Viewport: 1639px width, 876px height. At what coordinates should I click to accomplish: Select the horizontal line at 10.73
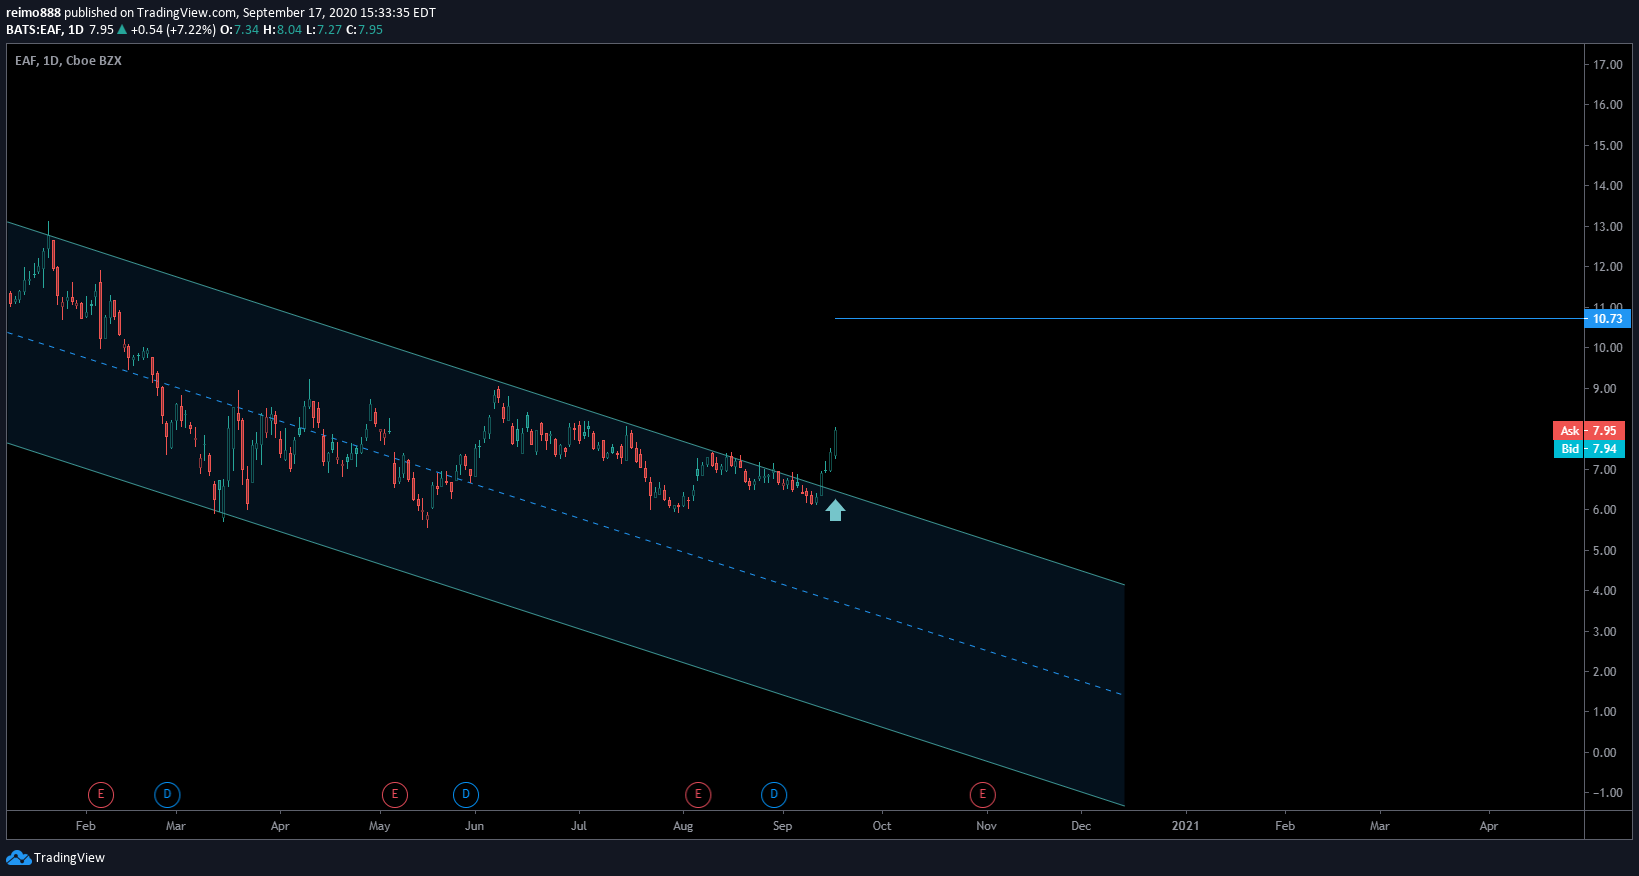[x=1209, y=319]
